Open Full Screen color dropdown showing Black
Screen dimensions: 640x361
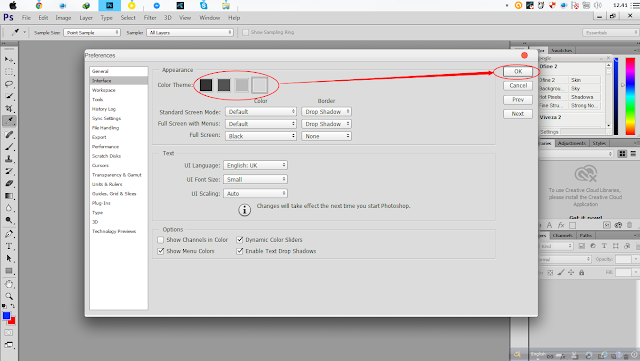(x=260, y=136)
